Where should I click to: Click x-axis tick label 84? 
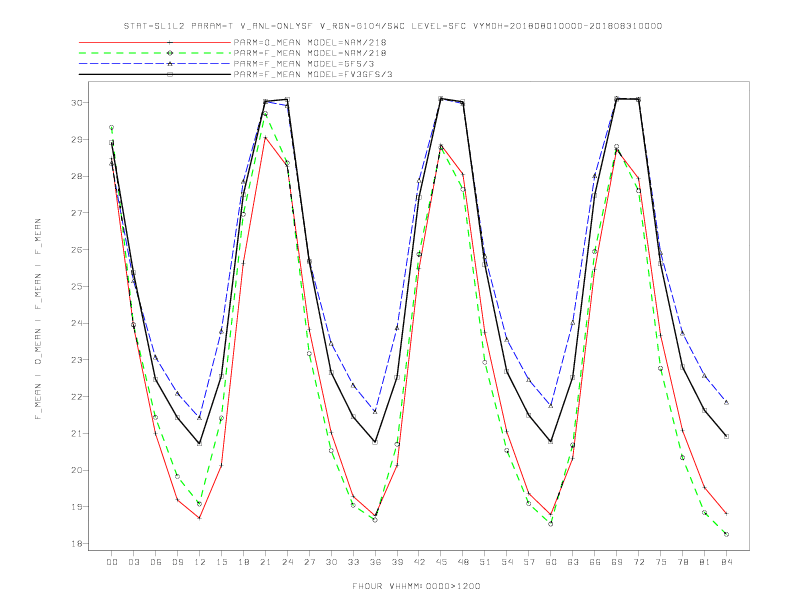[x=726, y=562]
